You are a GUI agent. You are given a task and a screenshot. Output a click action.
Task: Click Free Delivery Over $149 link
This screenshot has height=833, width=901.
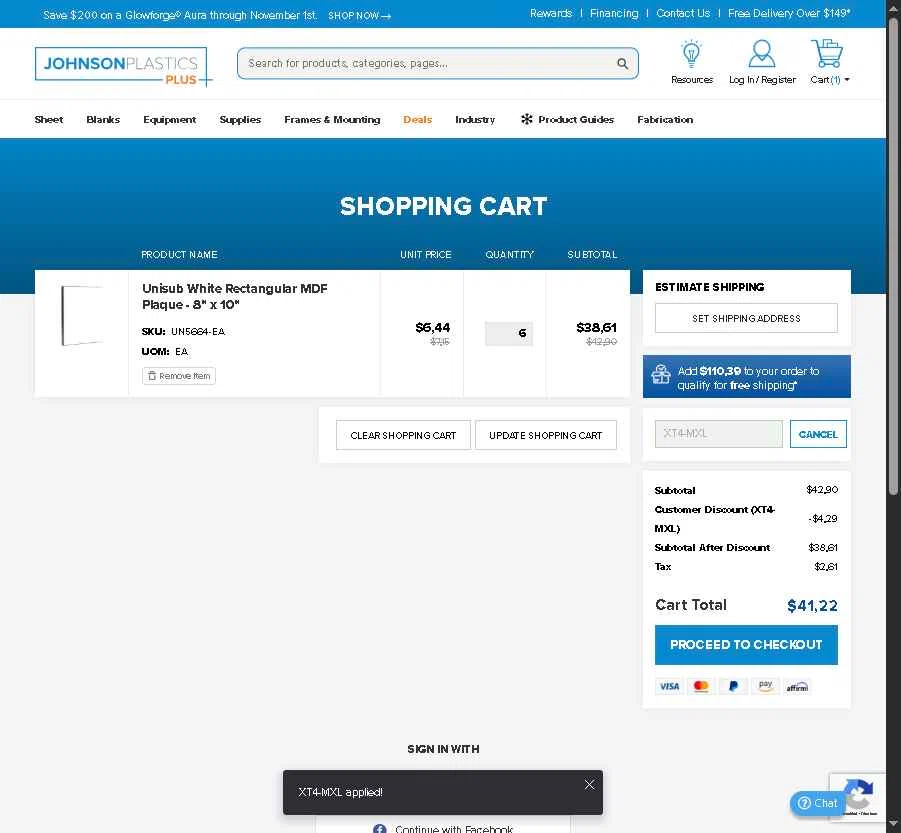coord(789,13)
